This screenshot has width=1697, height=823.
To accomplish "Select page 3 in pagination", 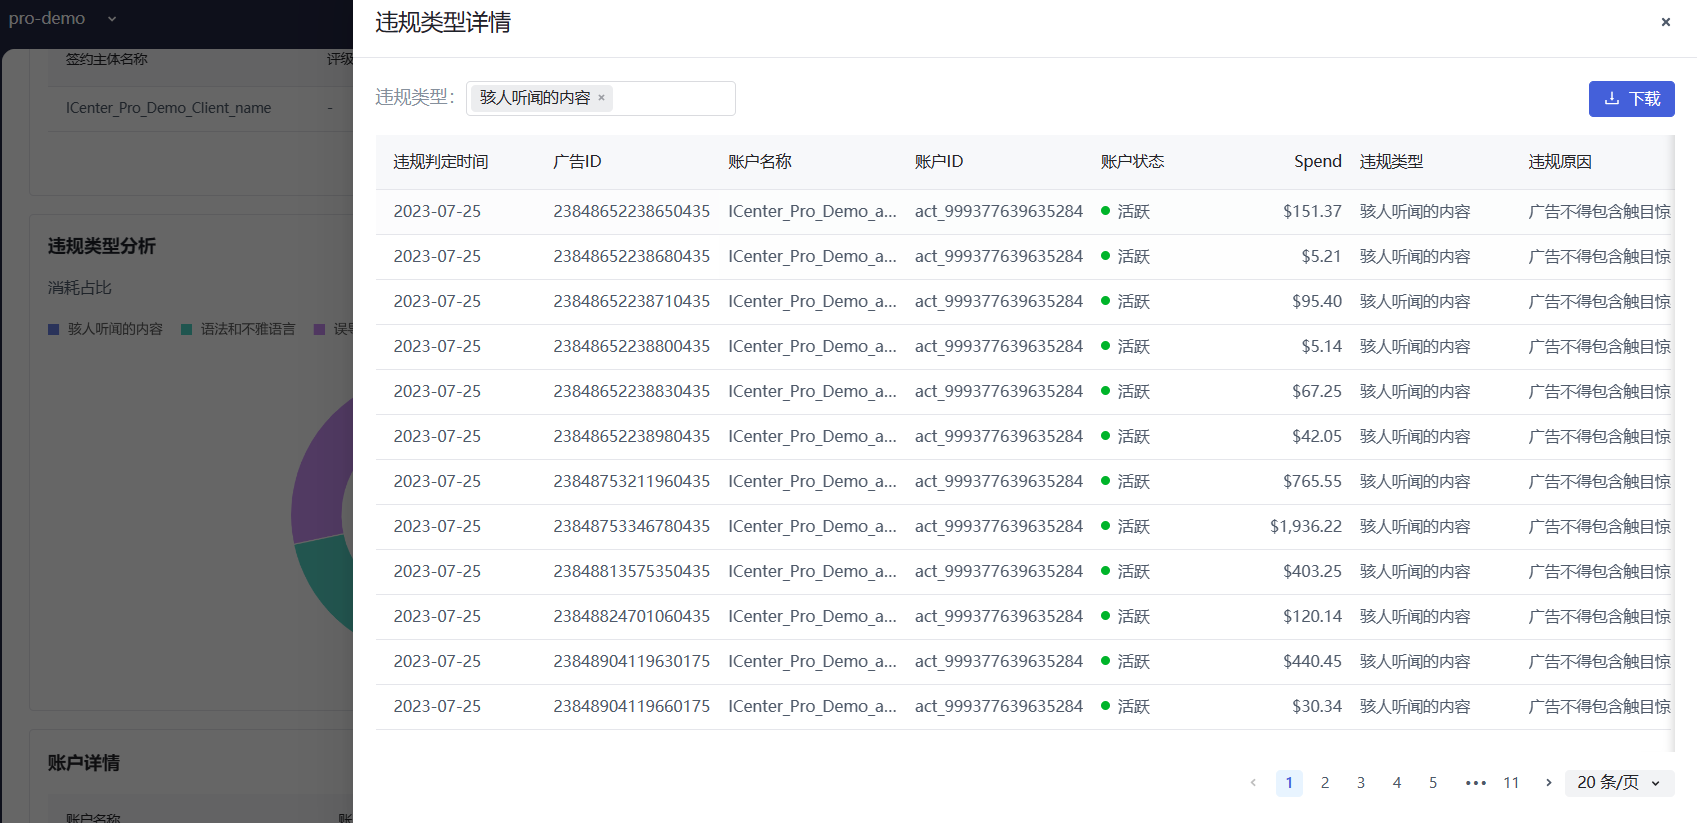I will click(x=1361, y=783).
